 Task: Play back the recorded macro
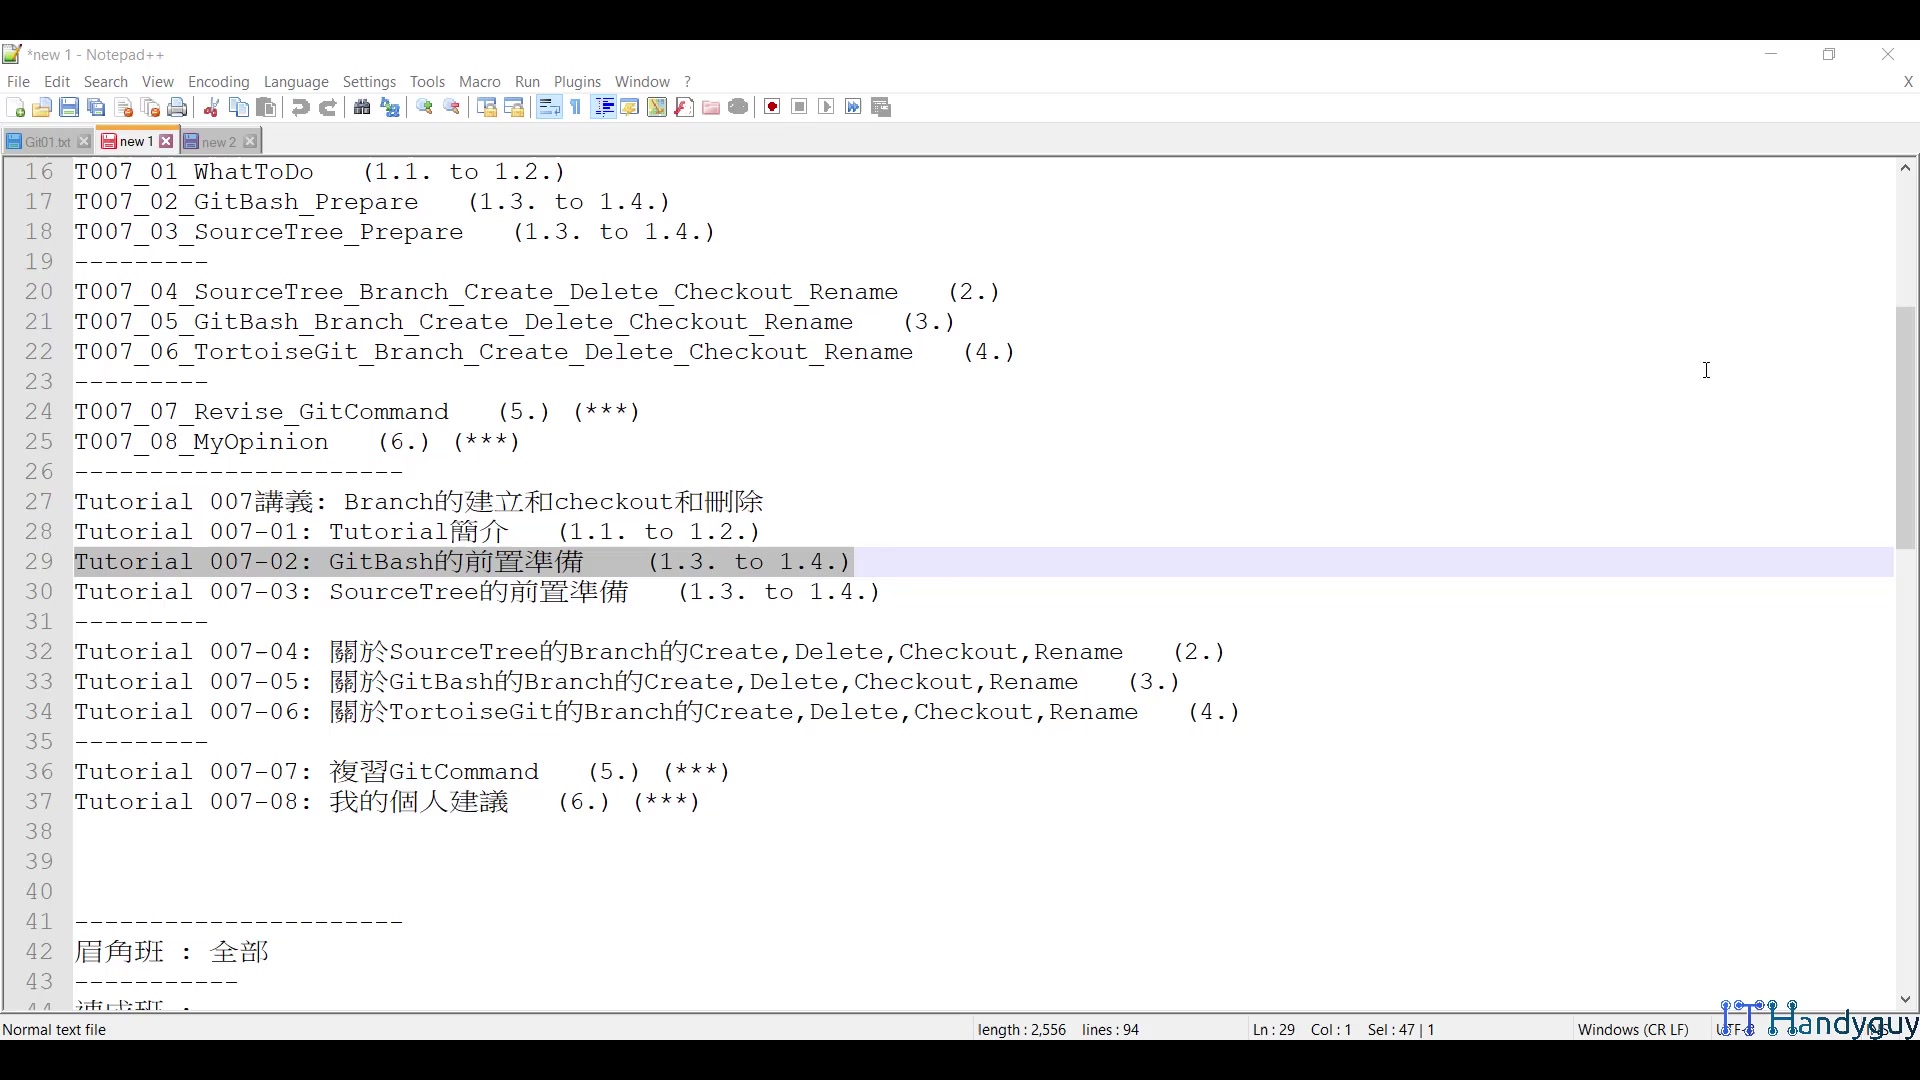click(x=826, y=107)
